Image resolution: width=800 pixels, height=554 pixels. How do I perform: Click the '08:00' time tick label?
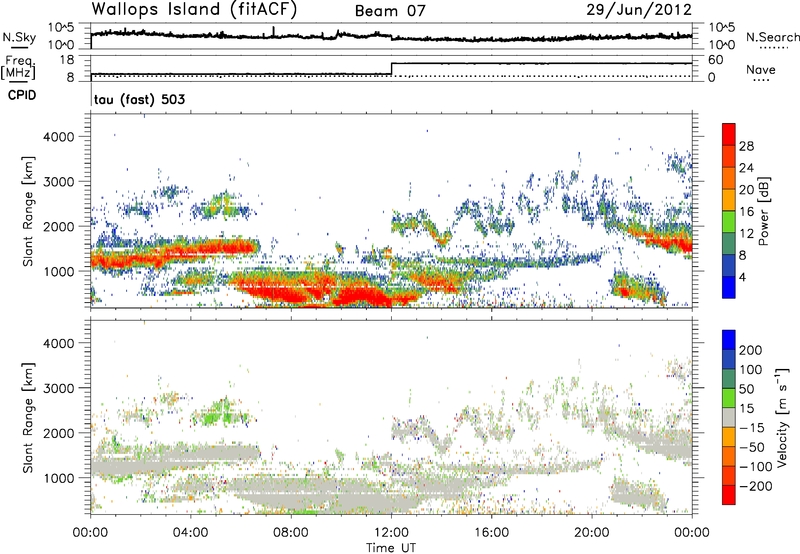pyautogui.click(x=291, y=533)
